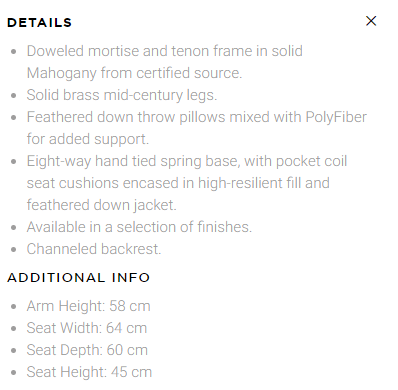This screenshot has height=390, width=398.
Task: Click the 'Channeled backrest' item
Action: [94, 249]
